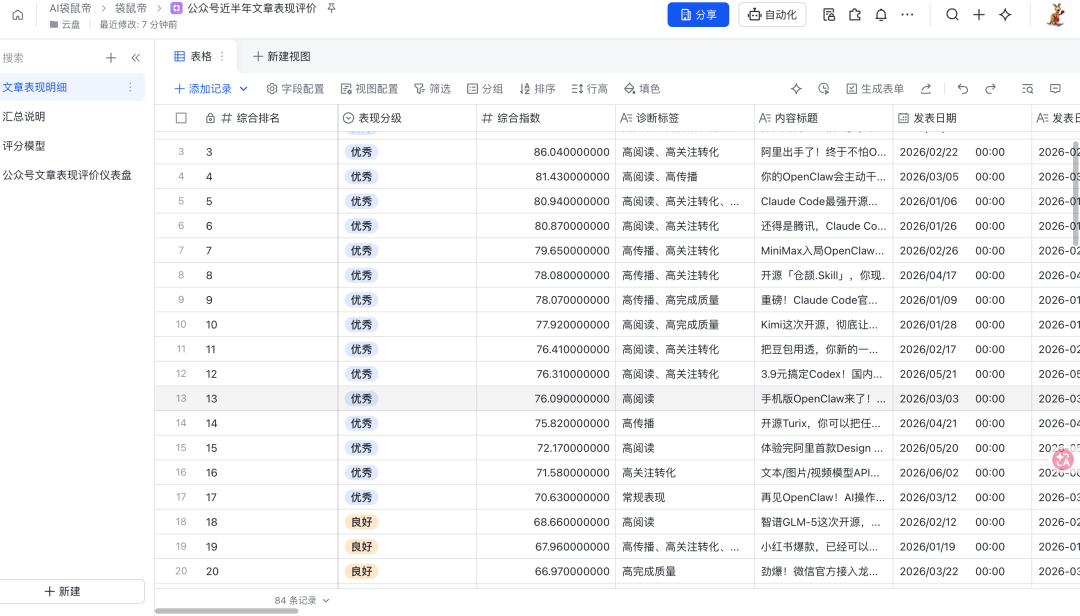Open the puzzle-piece plugins icon
This screenshot has width=1080, height=616.
click(x=855, y=14)
